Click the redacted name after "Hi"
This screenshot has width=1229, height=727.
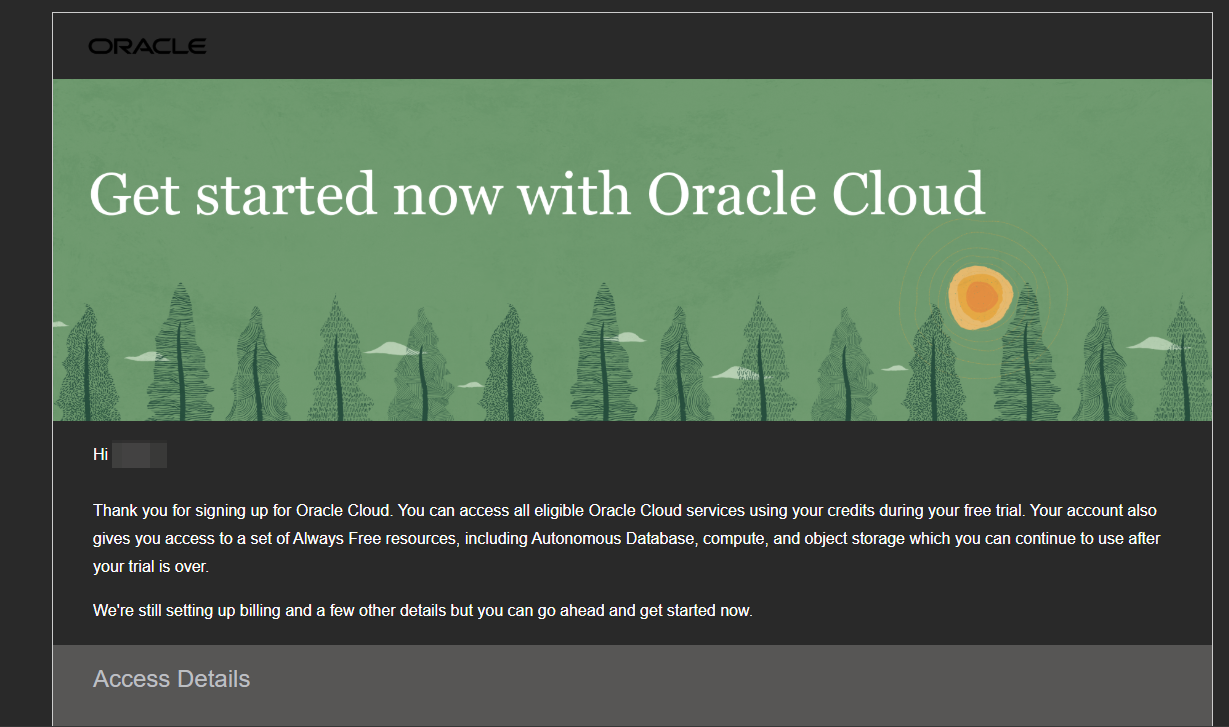[x=139, y=455]
